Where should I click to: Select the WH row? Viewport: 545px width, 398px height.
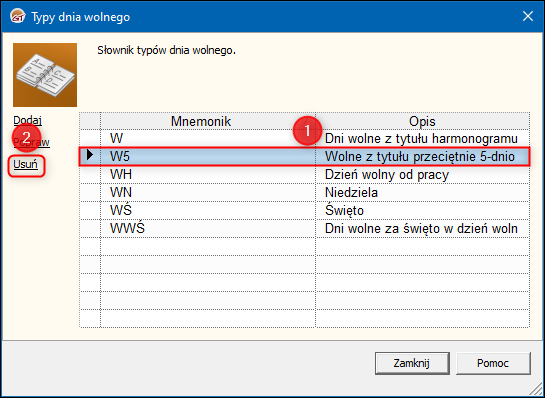pyautogui.click(x=304, y=174)
